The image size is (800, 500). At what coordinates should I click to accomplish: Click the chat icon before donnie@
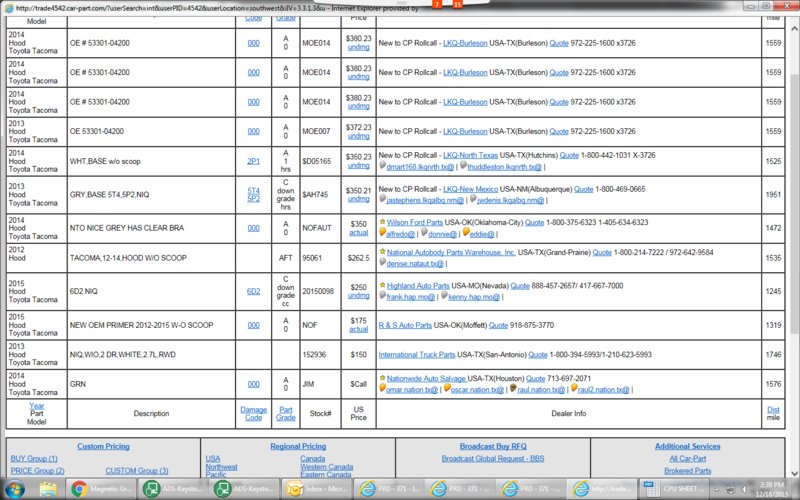[x=424, y=233]
